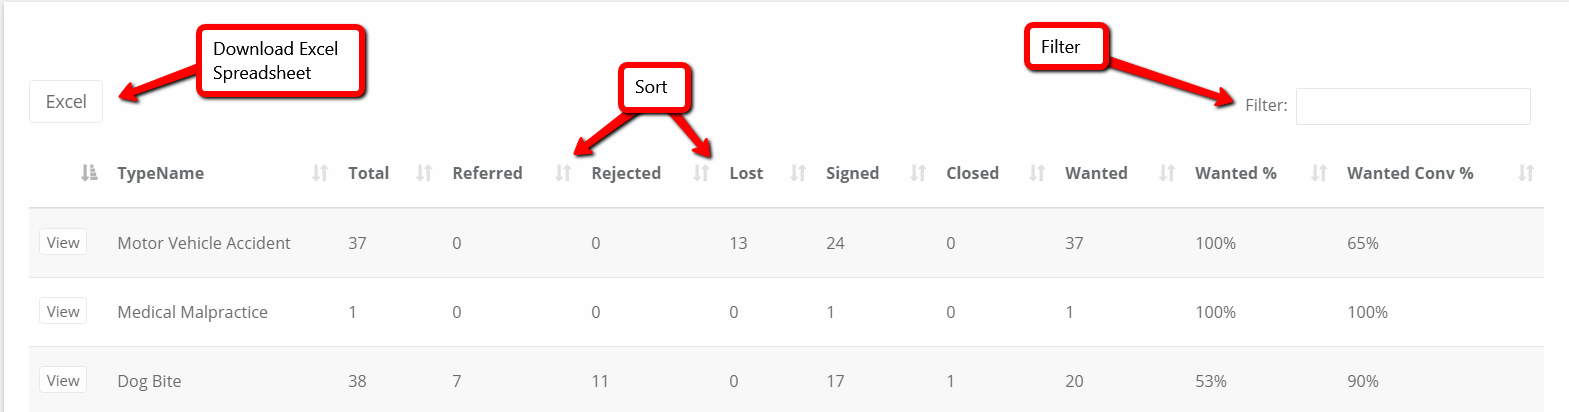The height and width of the screenshot is (412, 1569).
Task: Sort the Wanted Conv % column arrows
Action: coord(1526,173)
